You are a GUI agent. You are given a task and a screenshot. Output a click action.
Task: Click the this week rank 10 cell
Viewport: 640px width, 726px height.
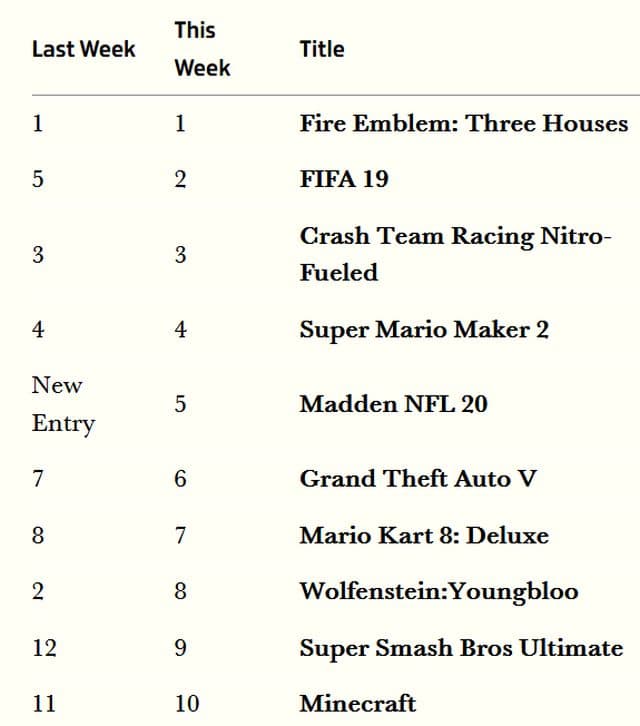click(186, 704)
